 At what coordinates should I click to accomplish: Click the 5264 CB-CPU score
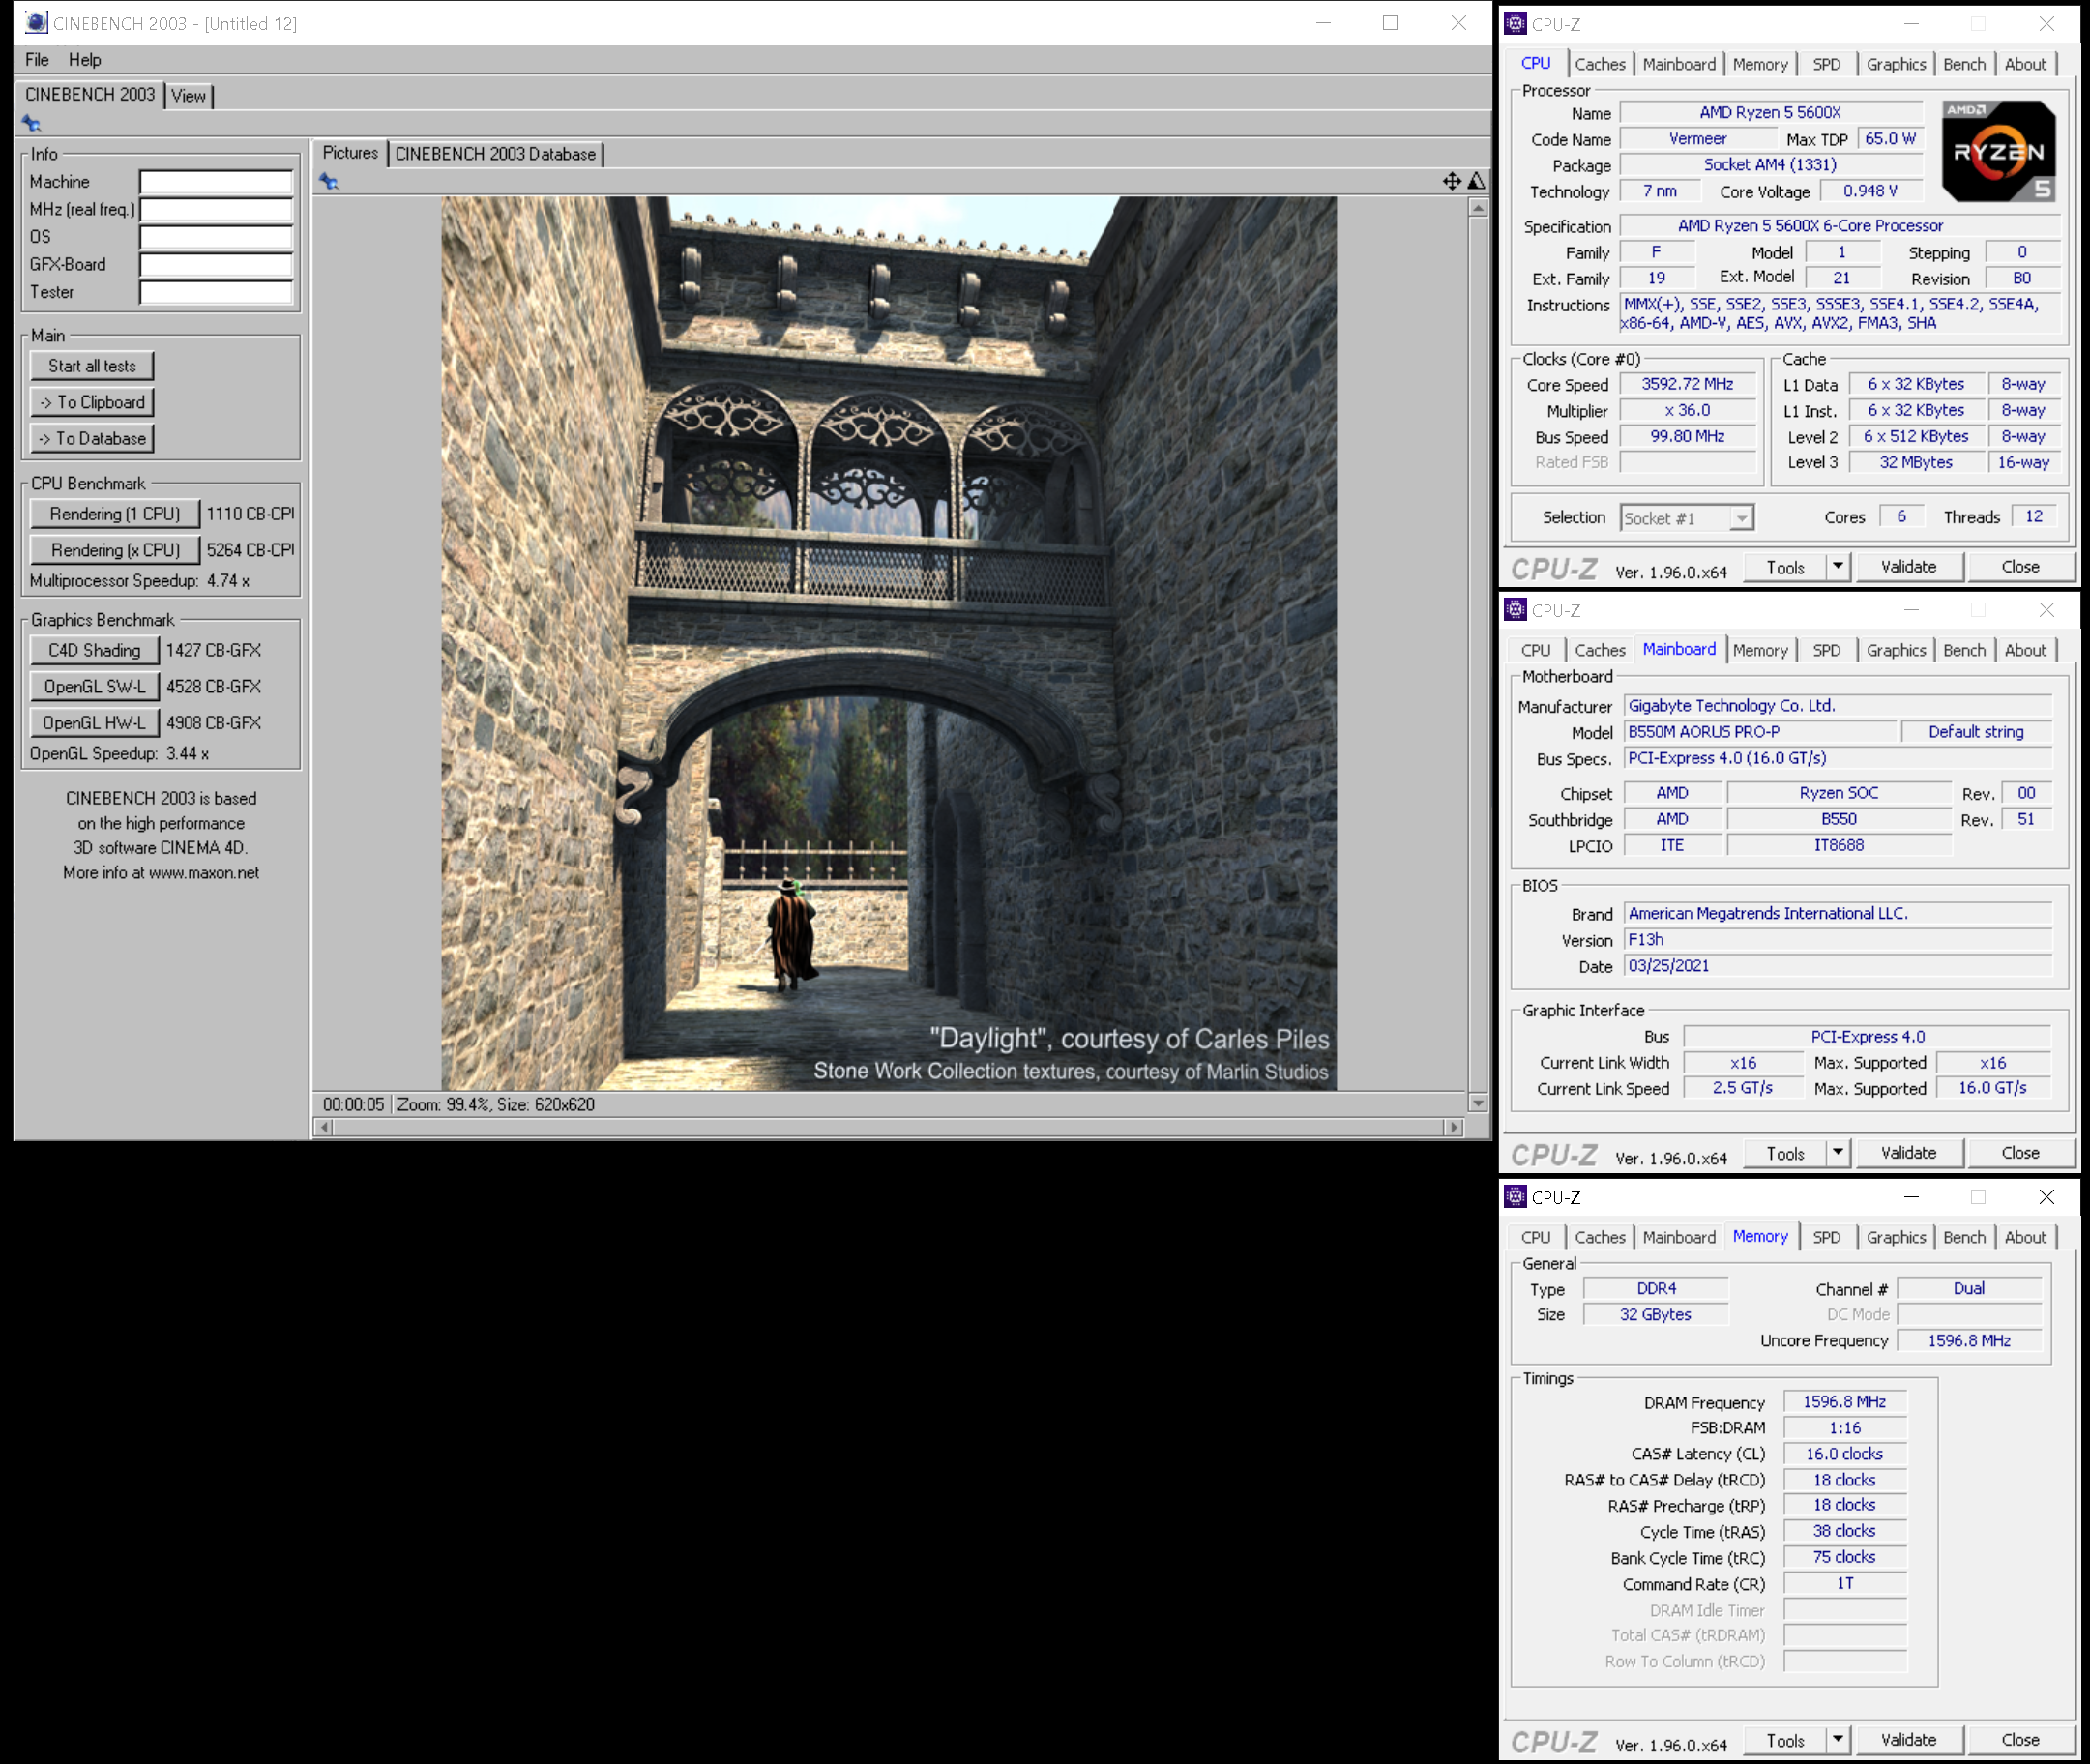[x=250, y=550]
